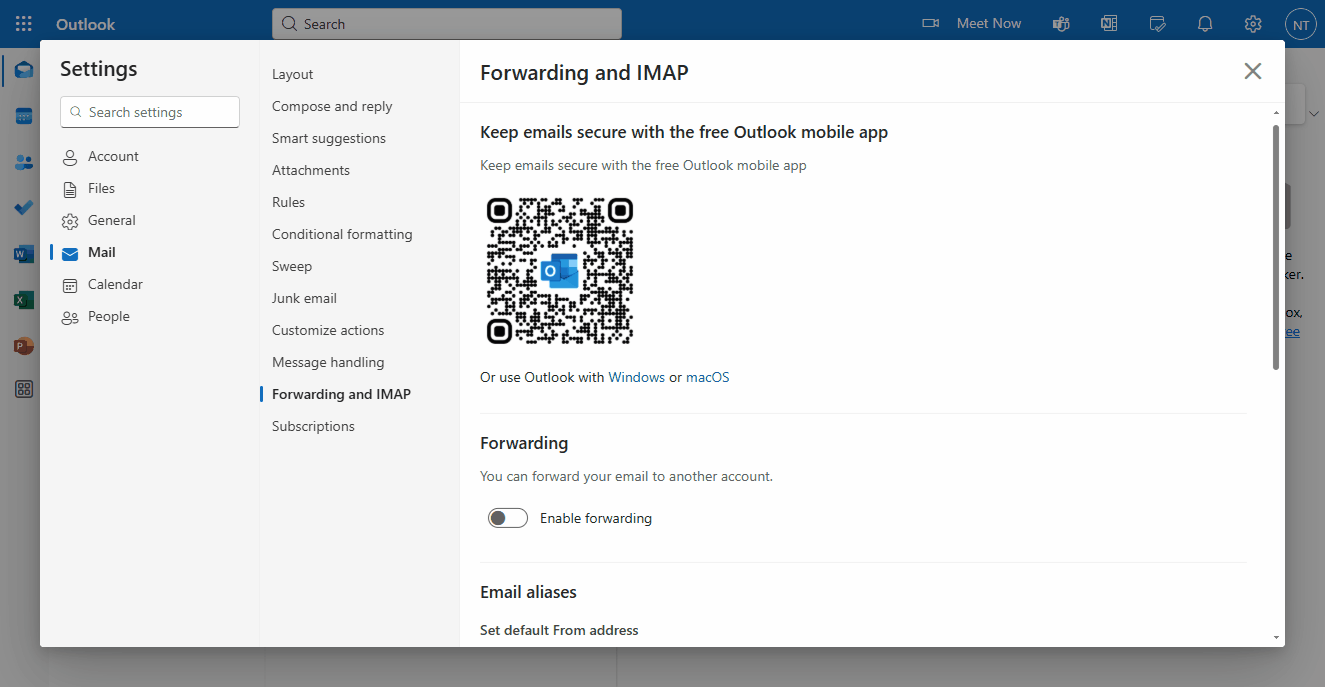Viewport: 1325px width, 687px height.
Task: Open Customize actions settings
Action: (x=328, y=330)
